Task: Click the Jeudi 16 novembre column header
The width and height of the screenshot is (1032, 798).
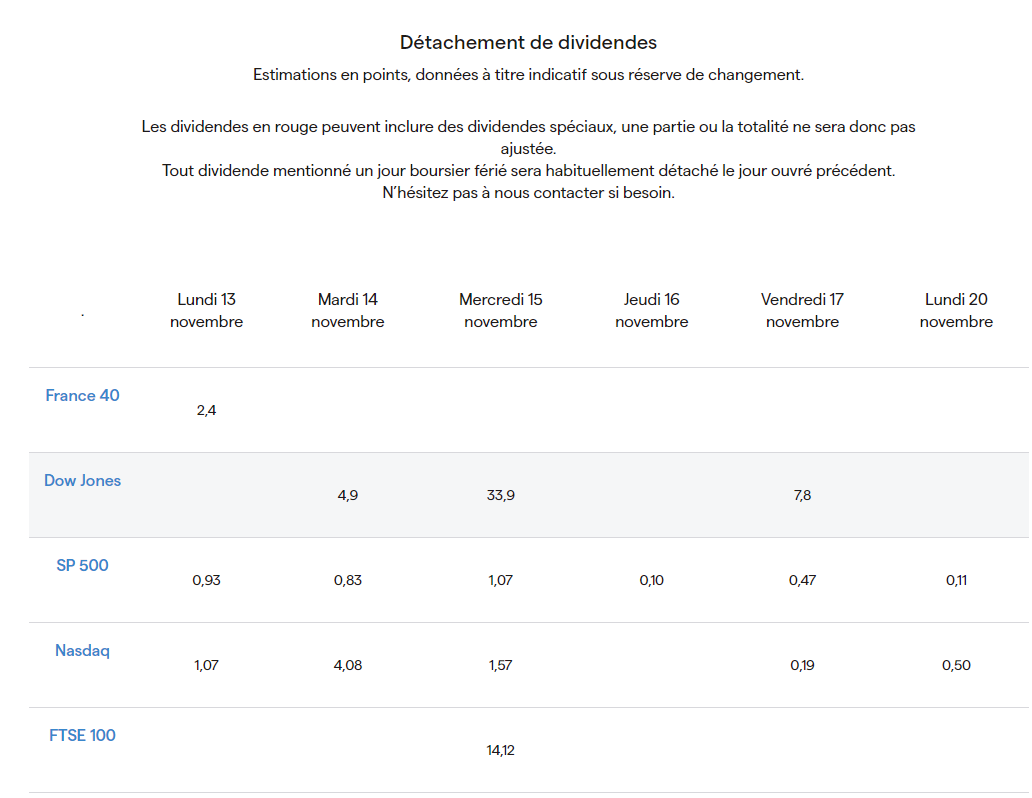Action: [652, 310]
